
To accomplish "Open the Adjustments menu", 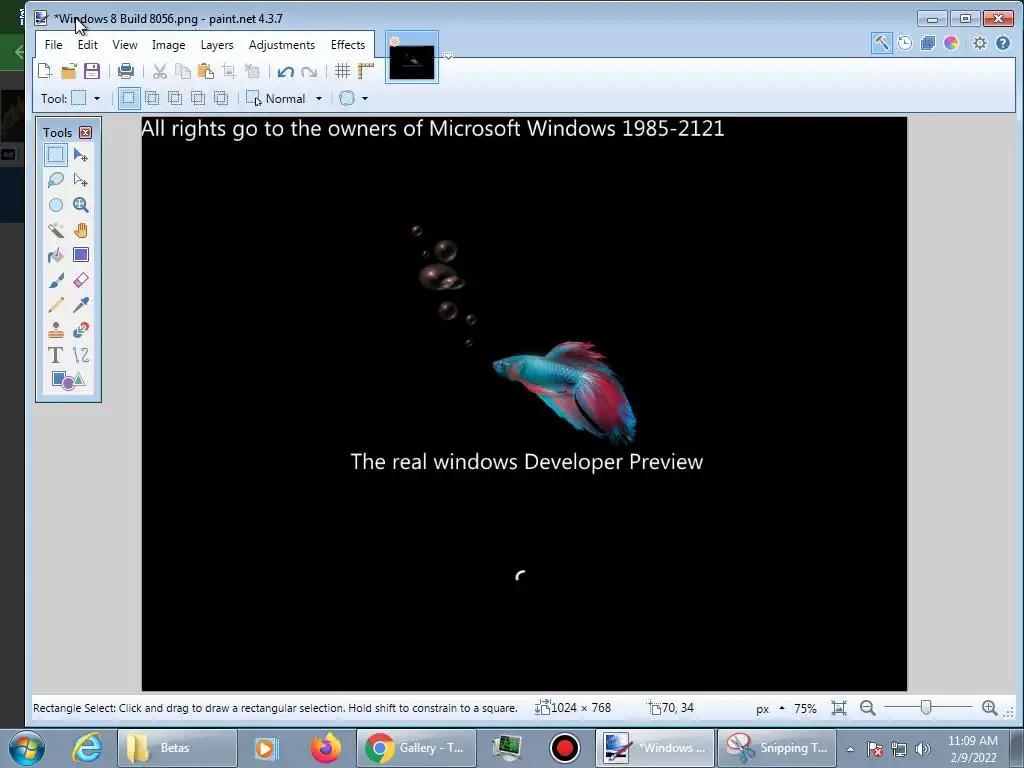I will [x=281, y=45].
